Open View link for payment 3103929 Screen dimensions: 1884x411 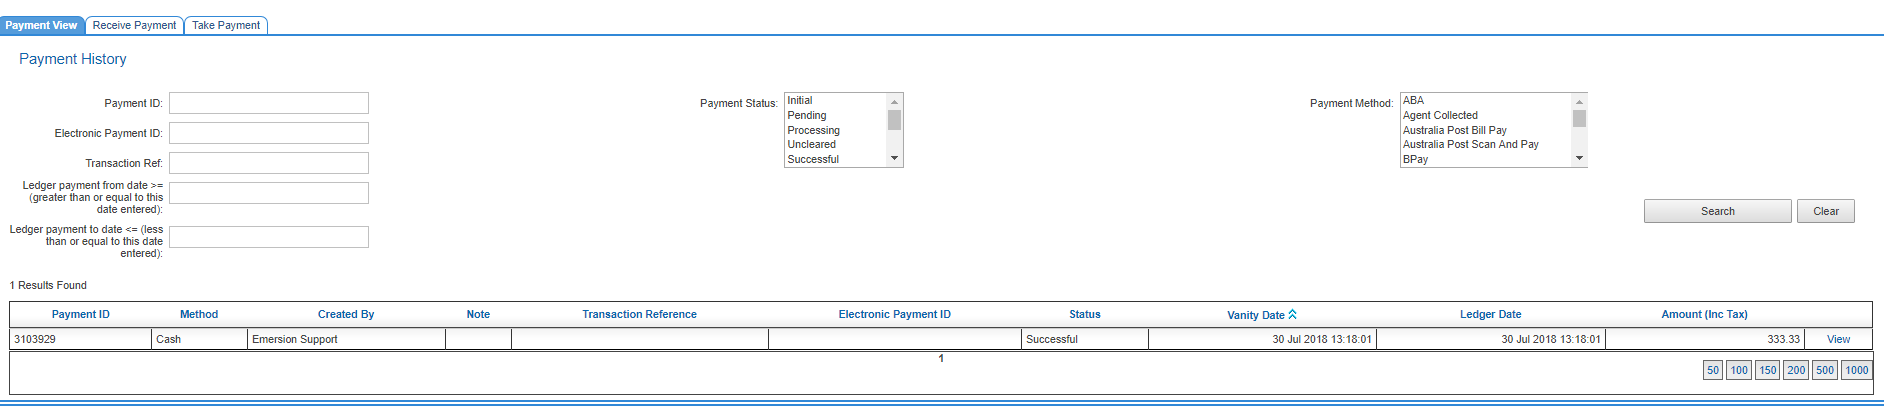1838,339
